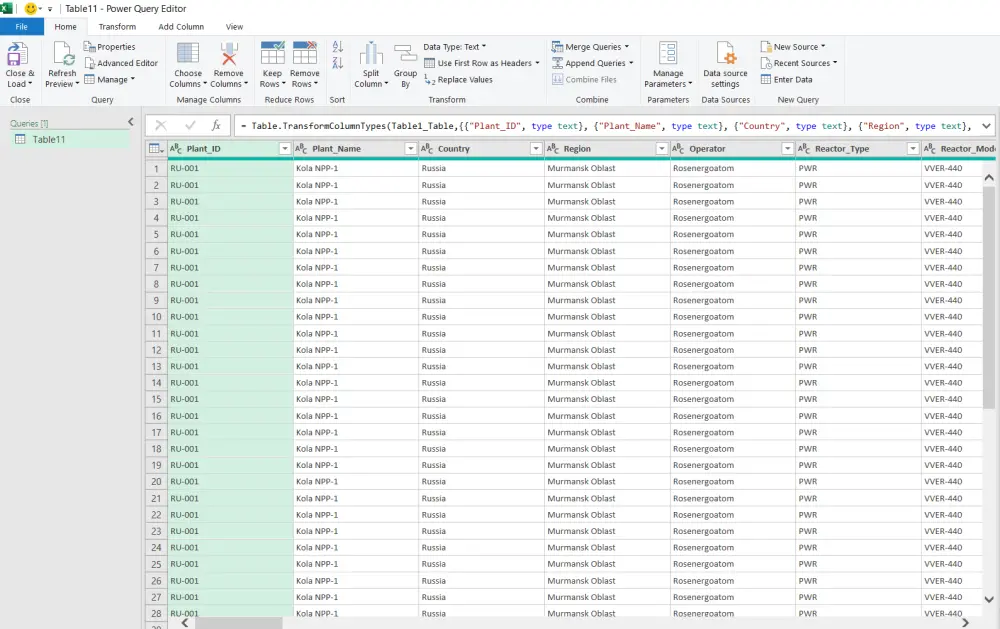
Task: Click the Excel icon in title bar
Action: (x=6, y=8)
